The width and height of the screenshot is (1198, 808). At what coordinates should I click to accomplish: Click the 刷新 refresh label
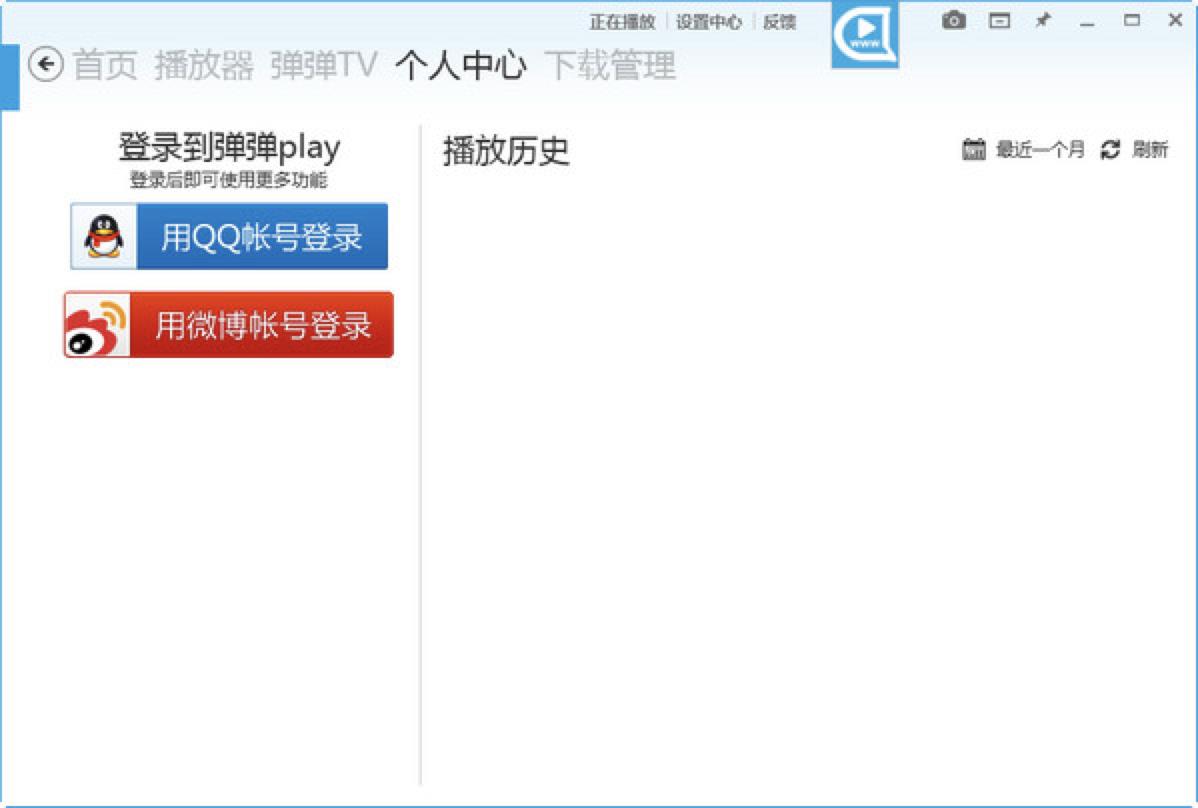1150,150
